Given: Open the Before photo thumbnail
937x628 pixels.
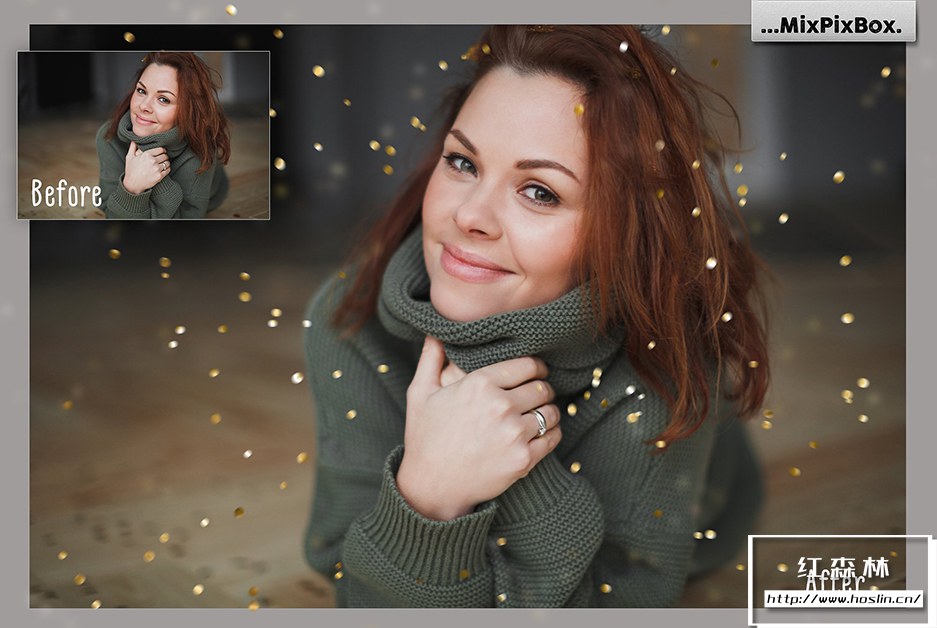Looking at the screenshot, I should 143,135.
